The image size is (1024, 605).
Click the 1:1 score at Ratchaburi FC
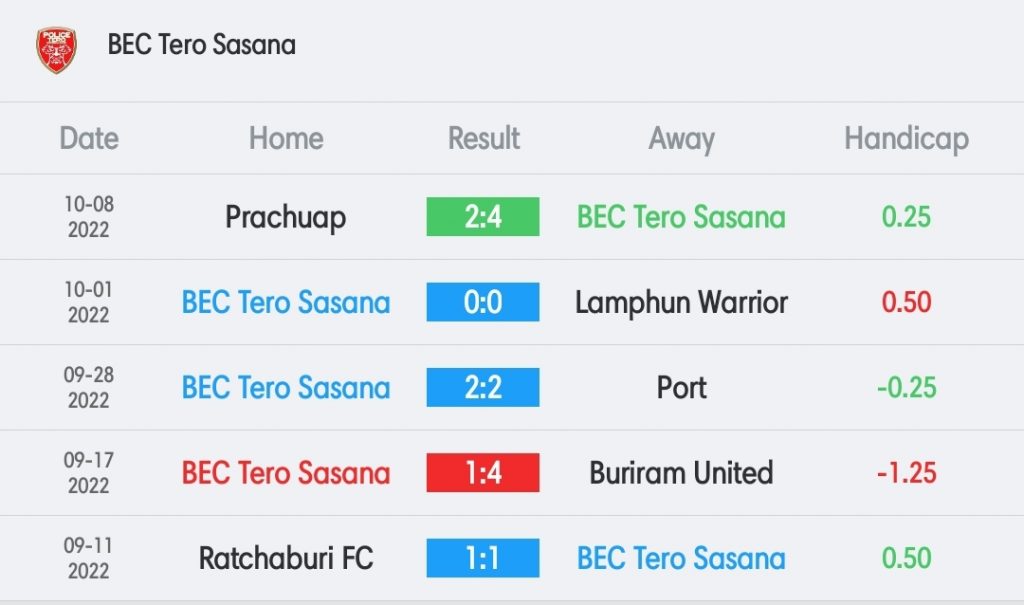pyautogui.click(x=483, y=558)
